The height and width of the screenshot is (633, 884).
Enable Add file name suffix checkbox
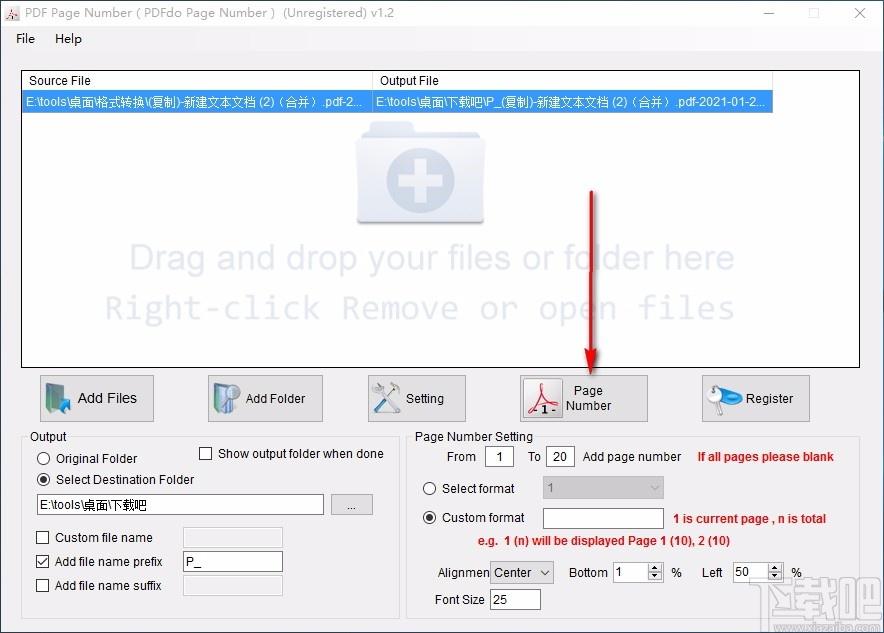(42, 586)
